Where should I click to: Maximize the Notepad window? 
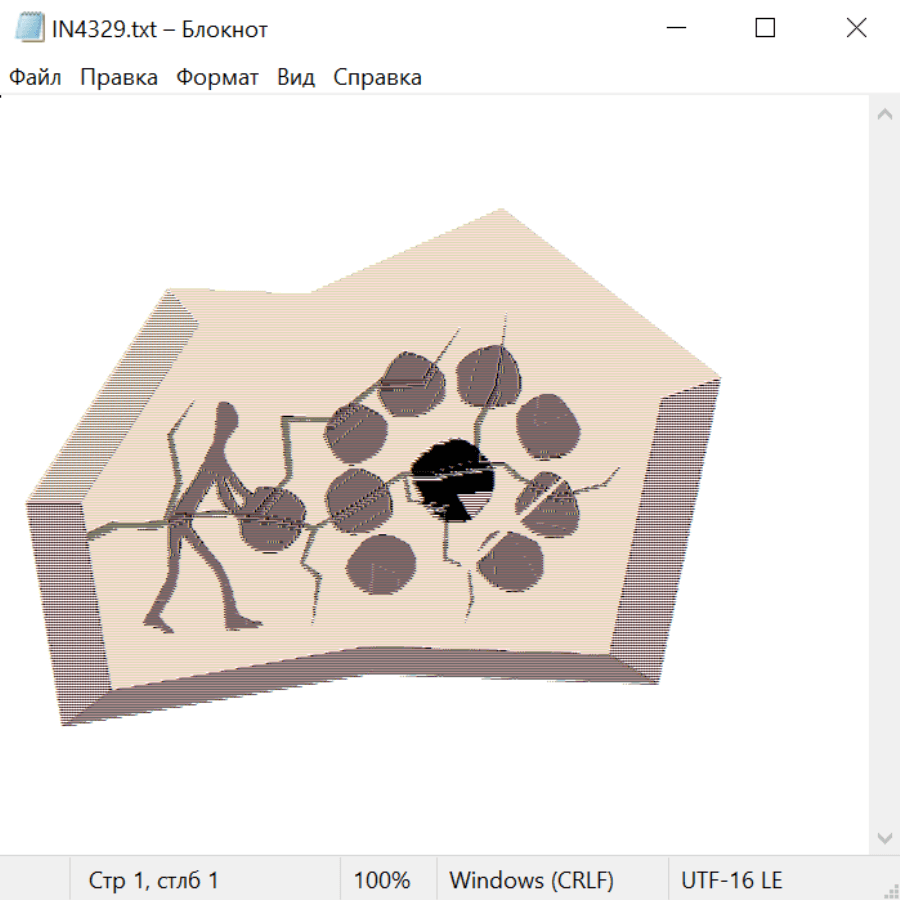click(765, 29)
